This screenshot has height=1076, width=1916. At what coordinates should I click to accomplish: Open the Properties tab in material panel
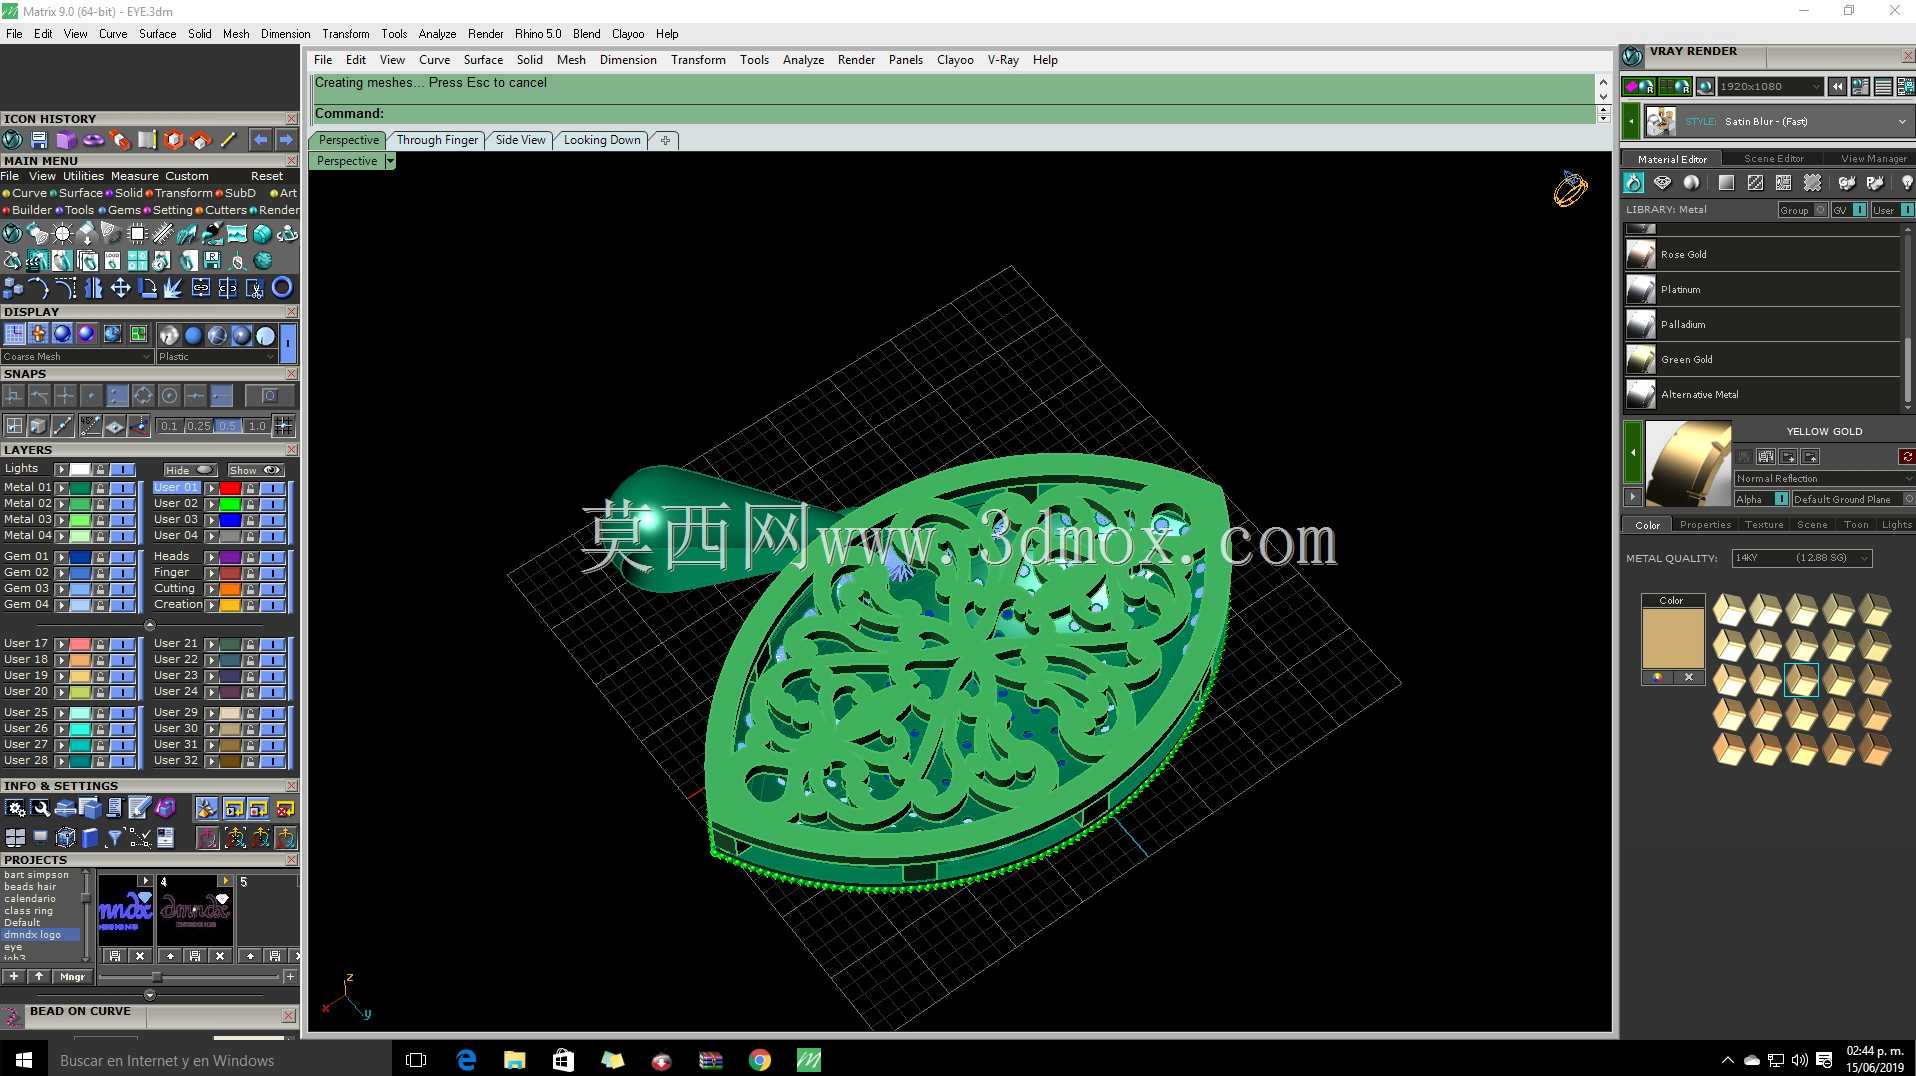[x=1705, y=525]
